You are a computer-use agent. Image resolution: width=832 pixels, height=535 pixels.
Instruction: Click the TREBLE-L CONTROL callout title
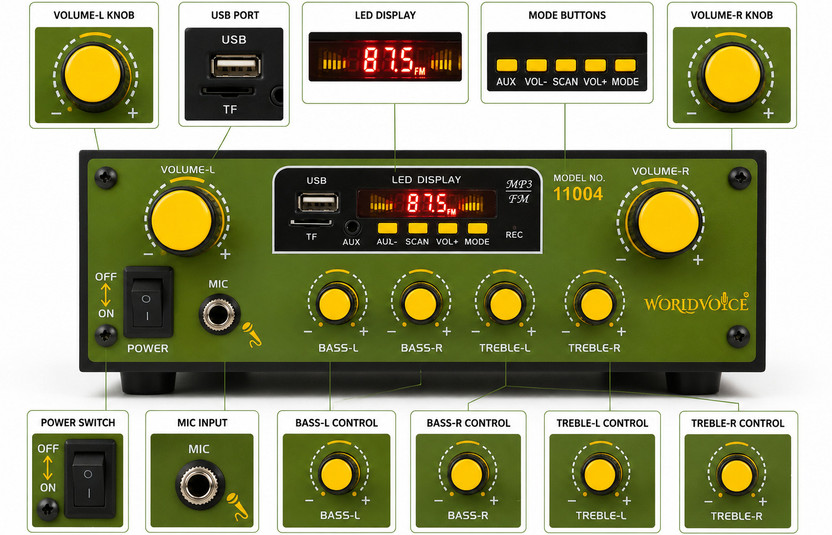602,423
